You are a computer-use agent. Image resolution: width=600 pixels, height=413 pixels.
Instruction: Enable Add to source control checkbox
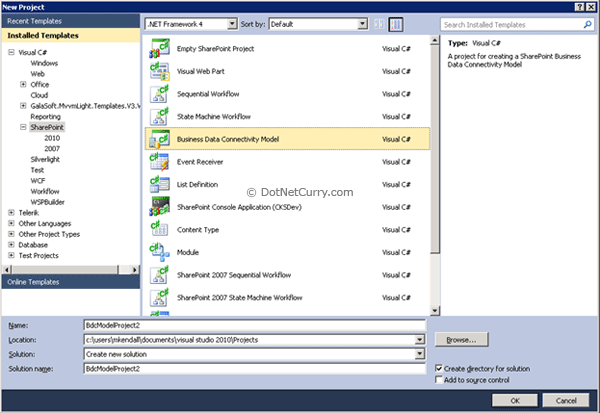coord(439,379)
